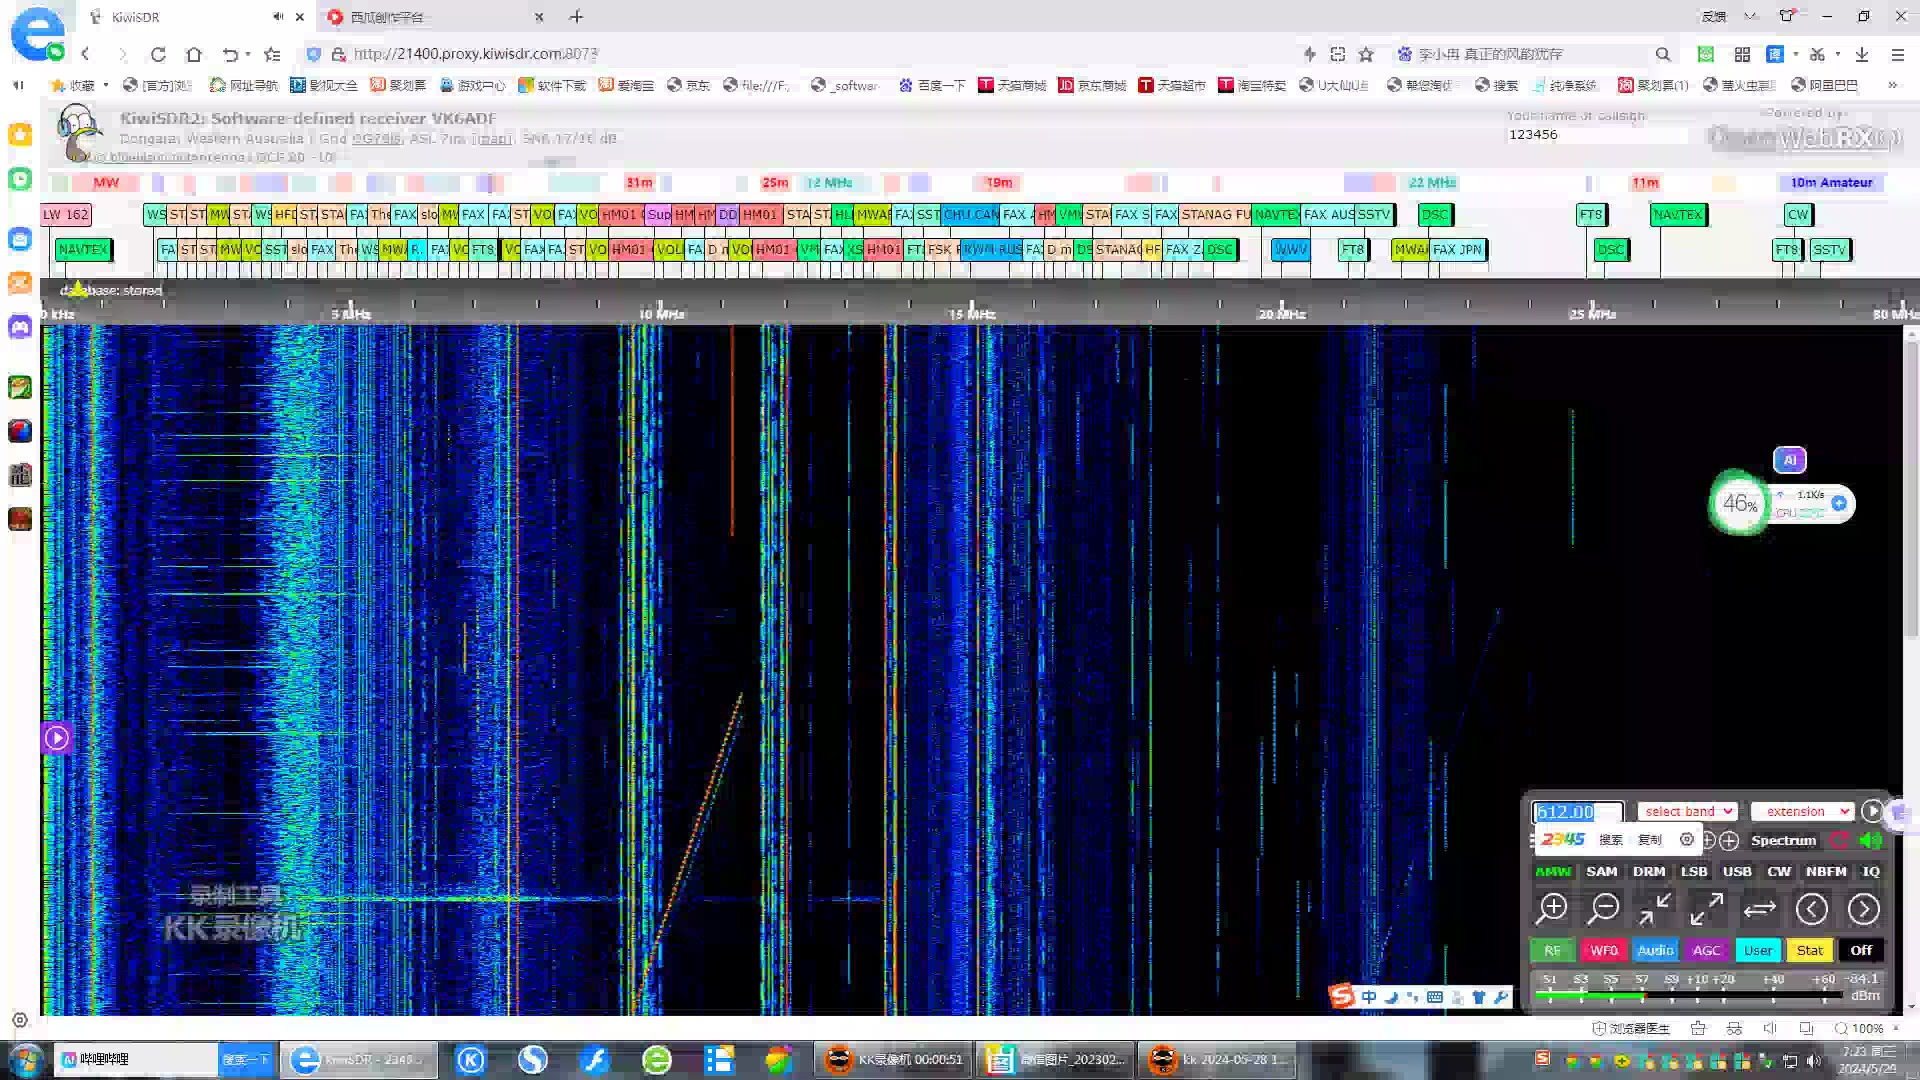Click the purple AI floating badge
Viewport: 1920px width, 1080px height.
pyautogui.click(x=1790, y=460)
